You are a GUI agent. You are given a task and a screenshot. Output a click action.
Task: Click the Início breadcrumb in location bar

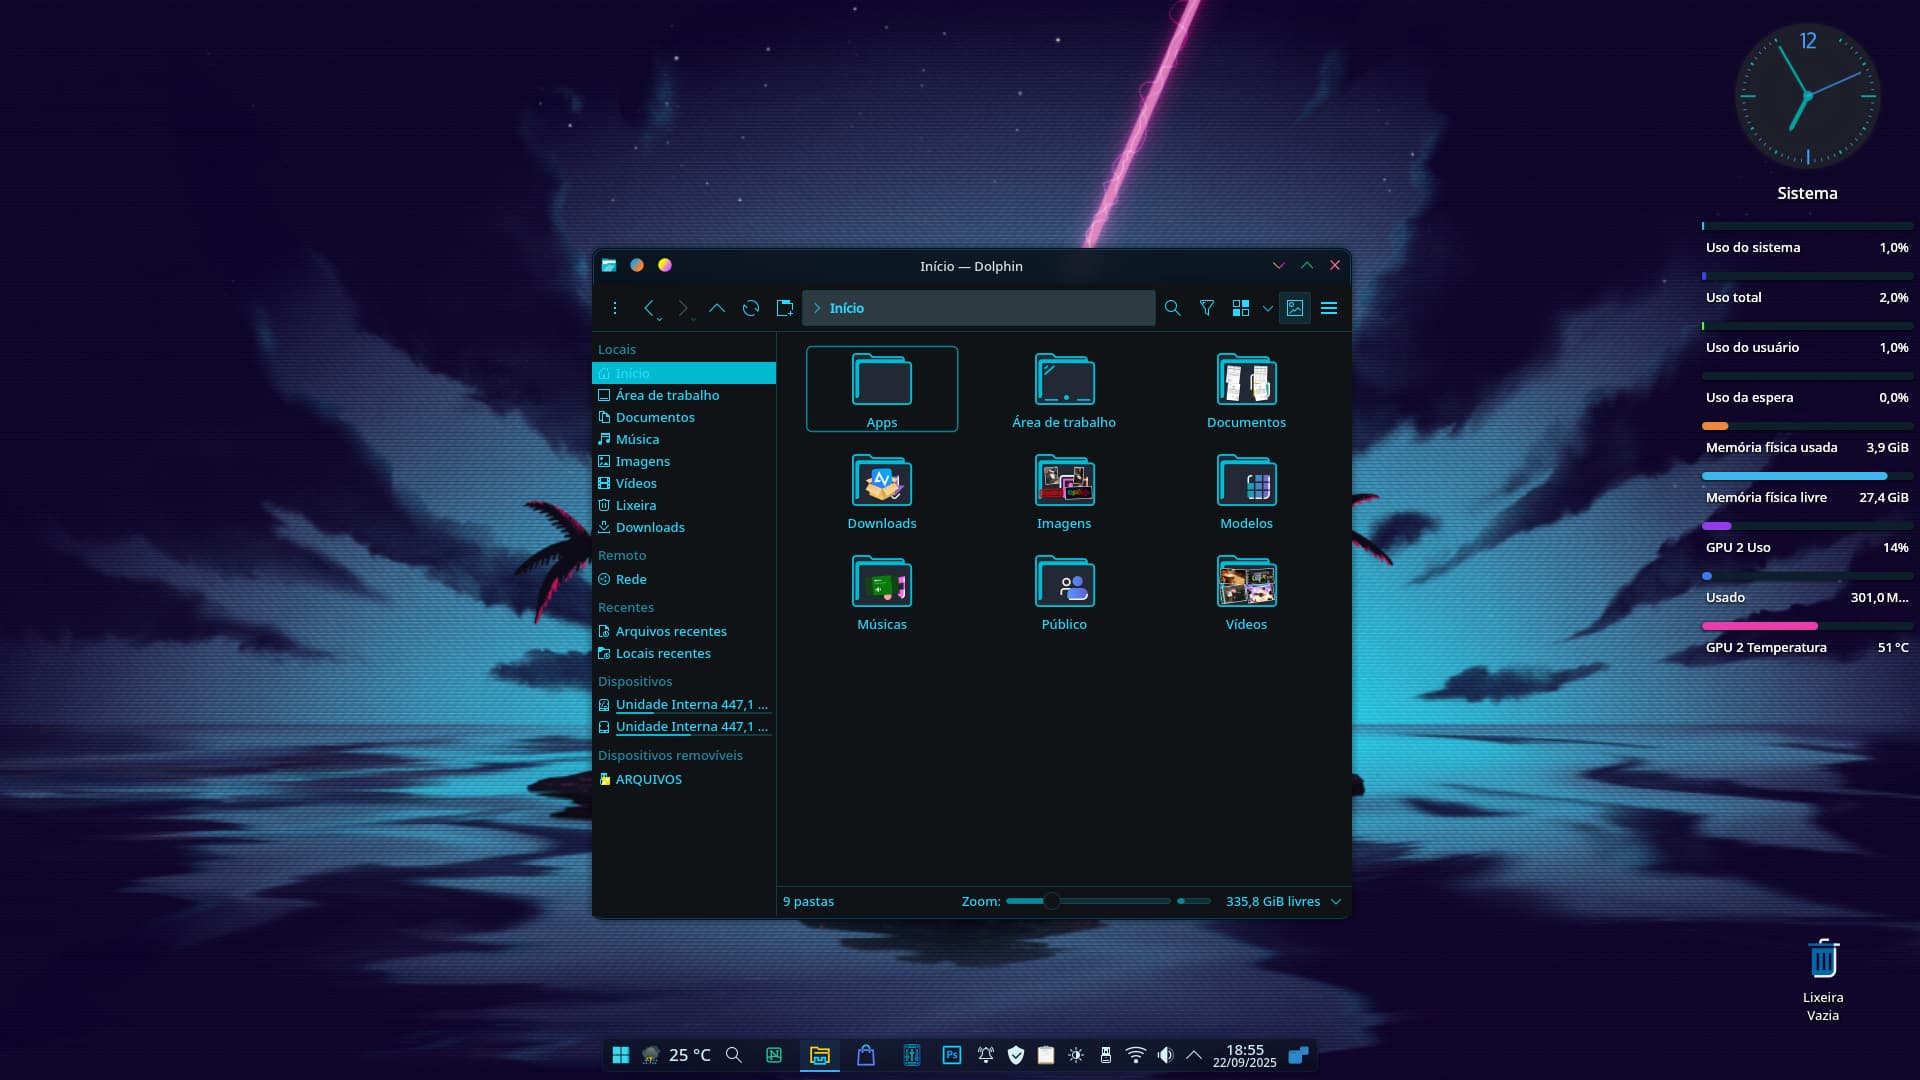(846, 308)
